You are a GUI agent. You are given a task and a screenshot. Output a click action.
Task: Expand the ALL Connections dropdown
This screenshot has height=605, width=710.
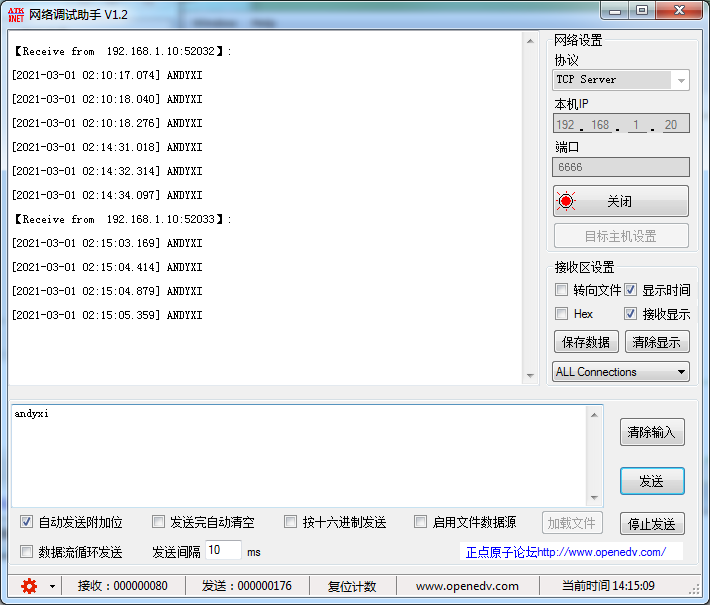621,372
